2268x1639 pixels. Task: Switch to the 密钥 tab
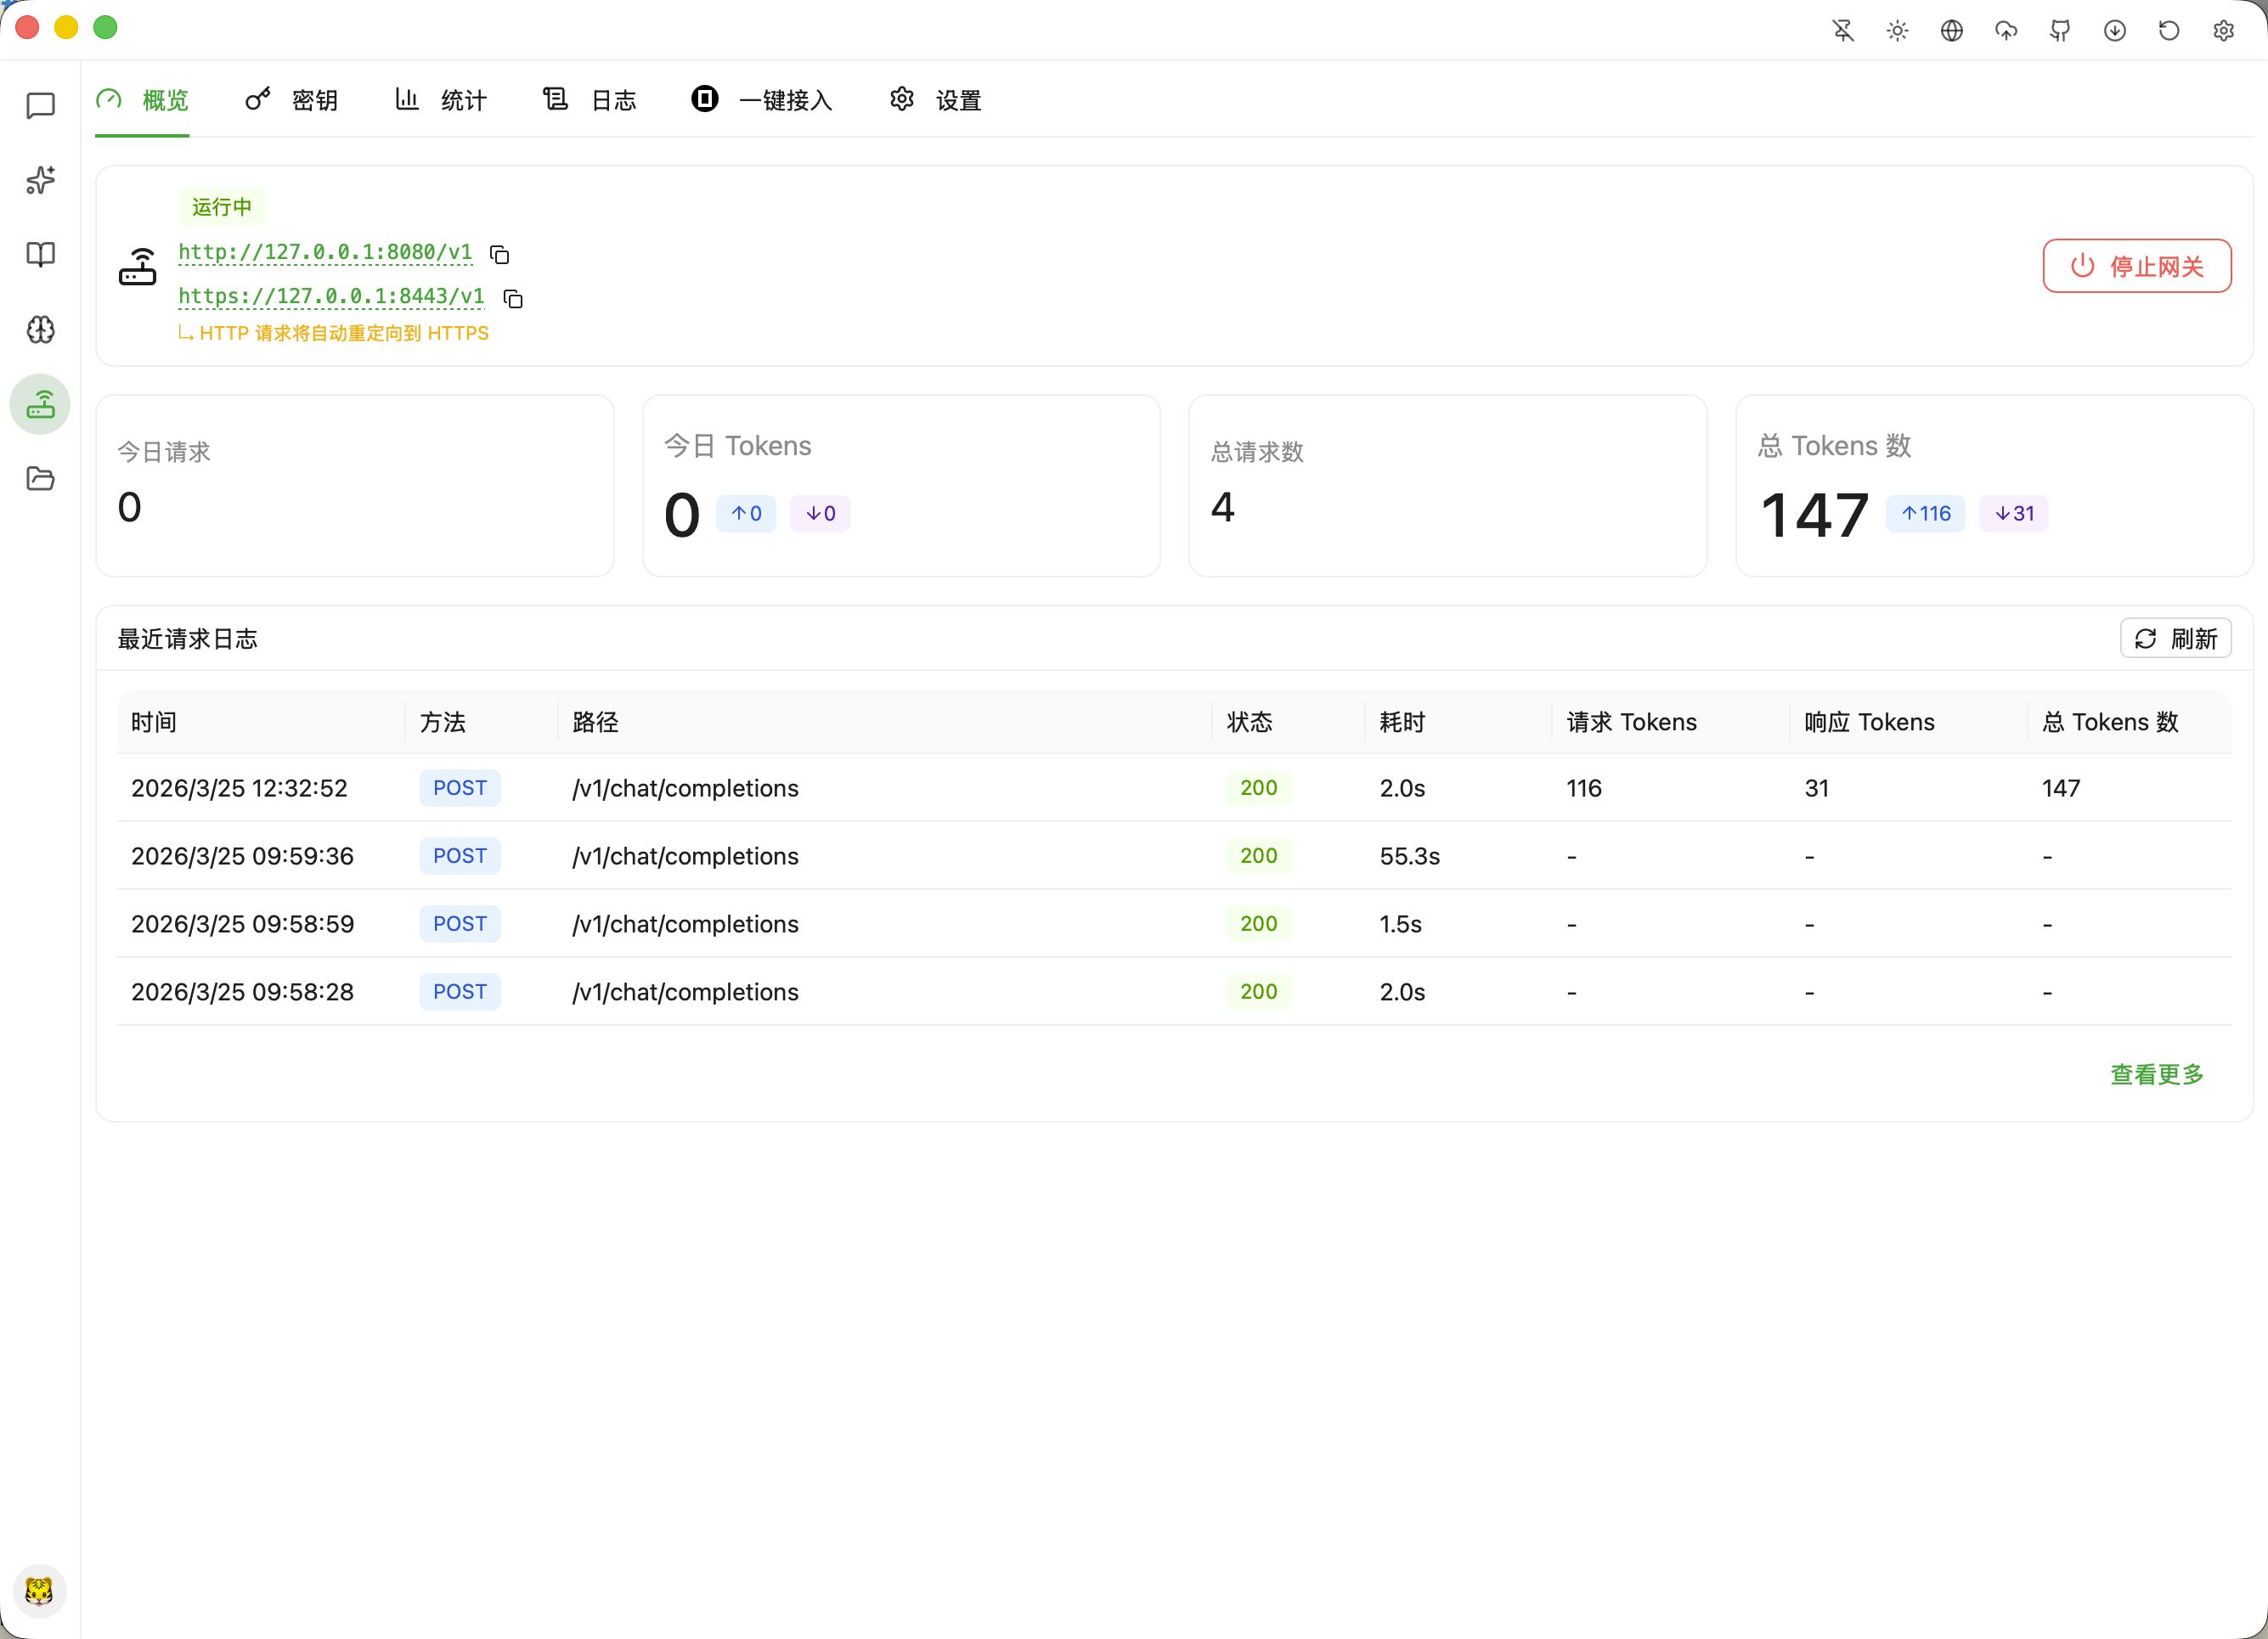click(291, 99)
